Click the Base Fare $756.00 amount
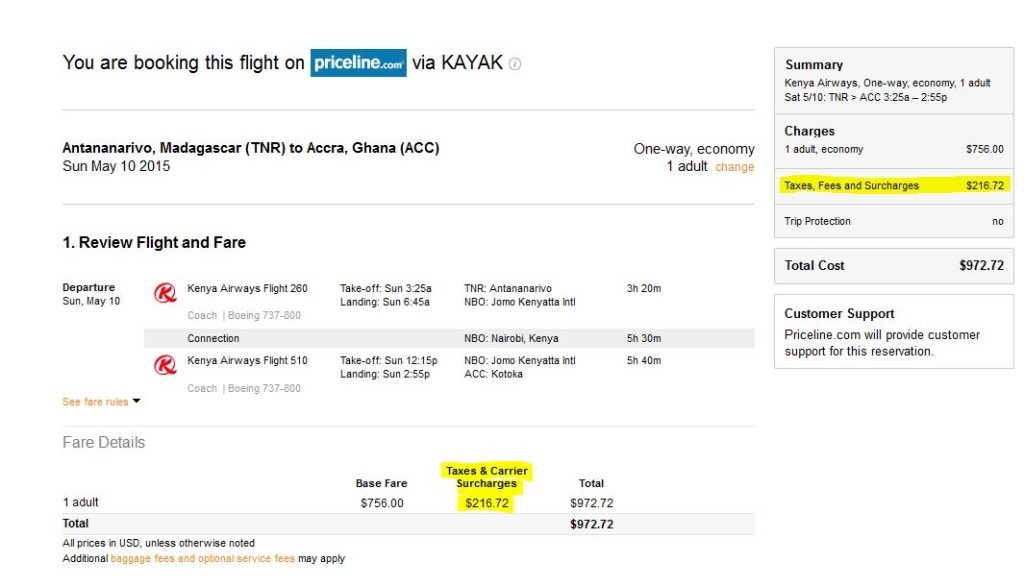 (x=382, y=503)
